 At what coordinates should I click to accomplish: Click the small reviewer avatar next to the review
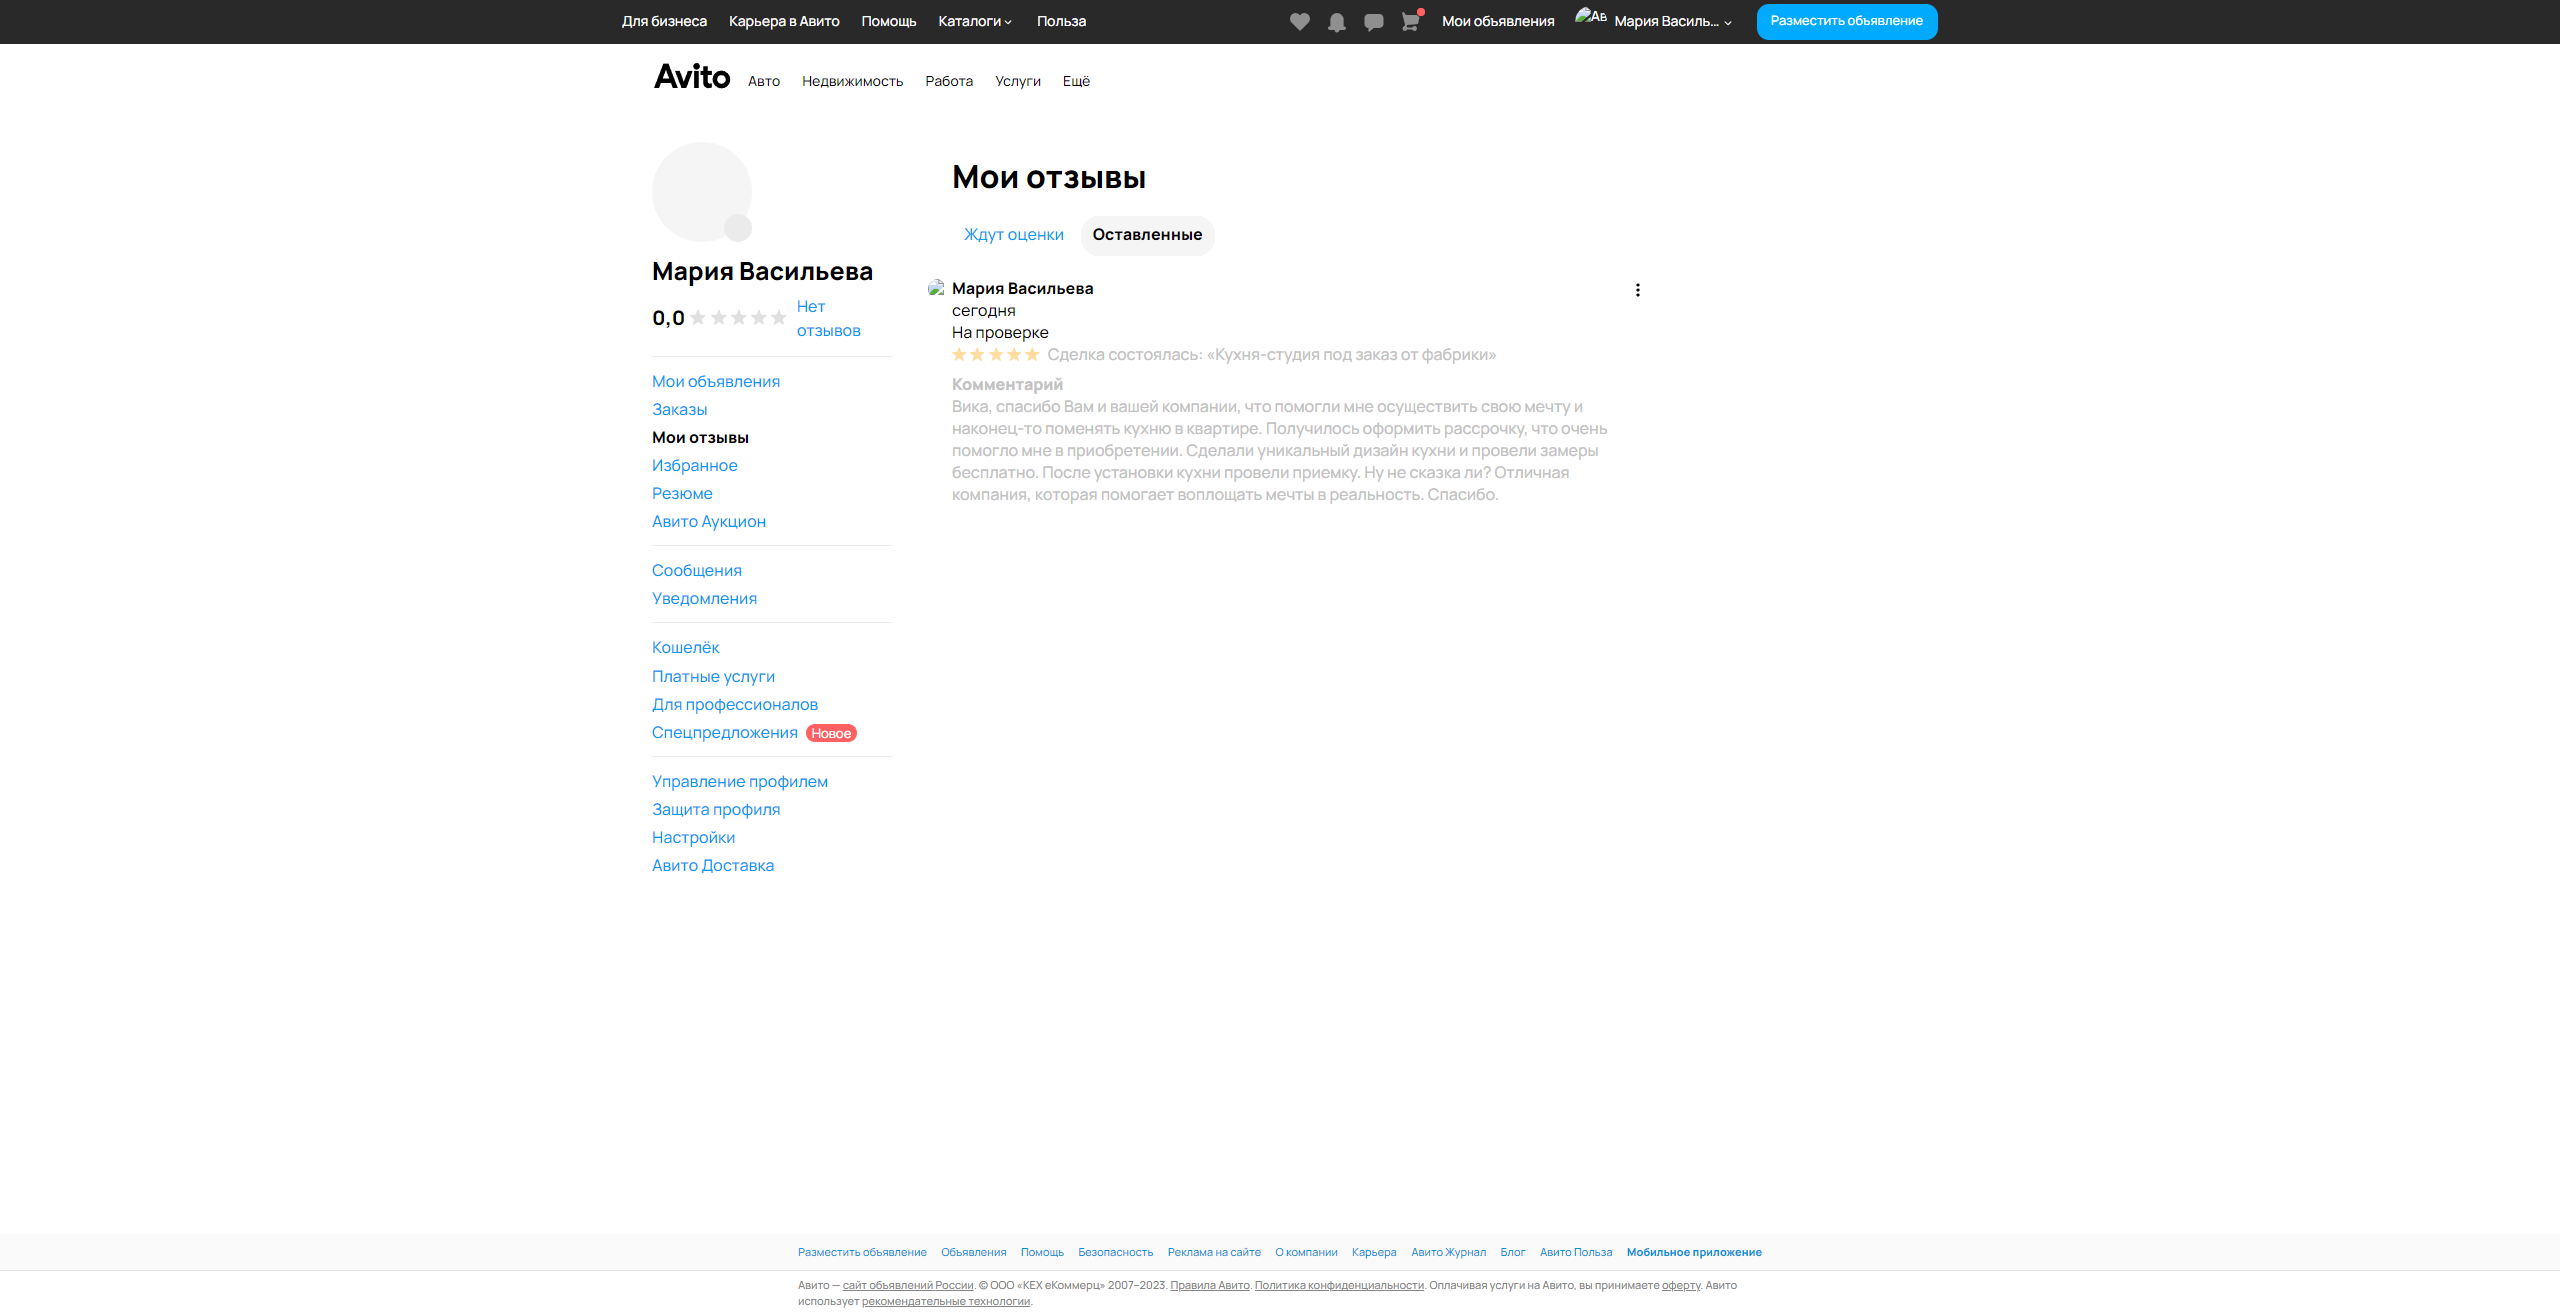coord(936,288)
